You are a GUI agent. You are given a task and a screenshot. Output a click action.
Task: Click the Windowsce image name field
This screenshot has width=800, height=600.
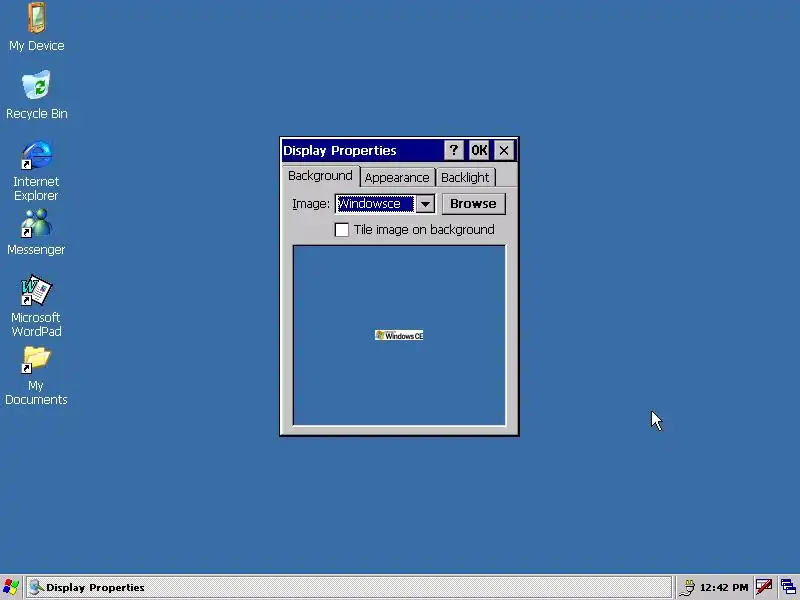pos(376,204)
